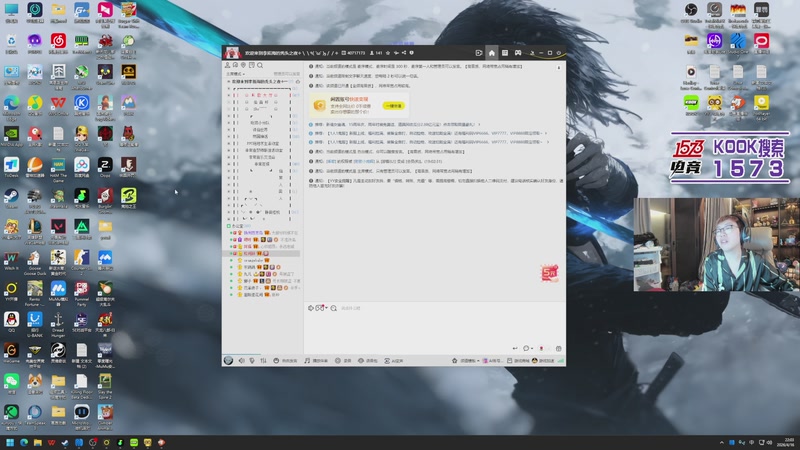Open the audio mixer settings icon
800x450 pixels.
click(263, 361)
